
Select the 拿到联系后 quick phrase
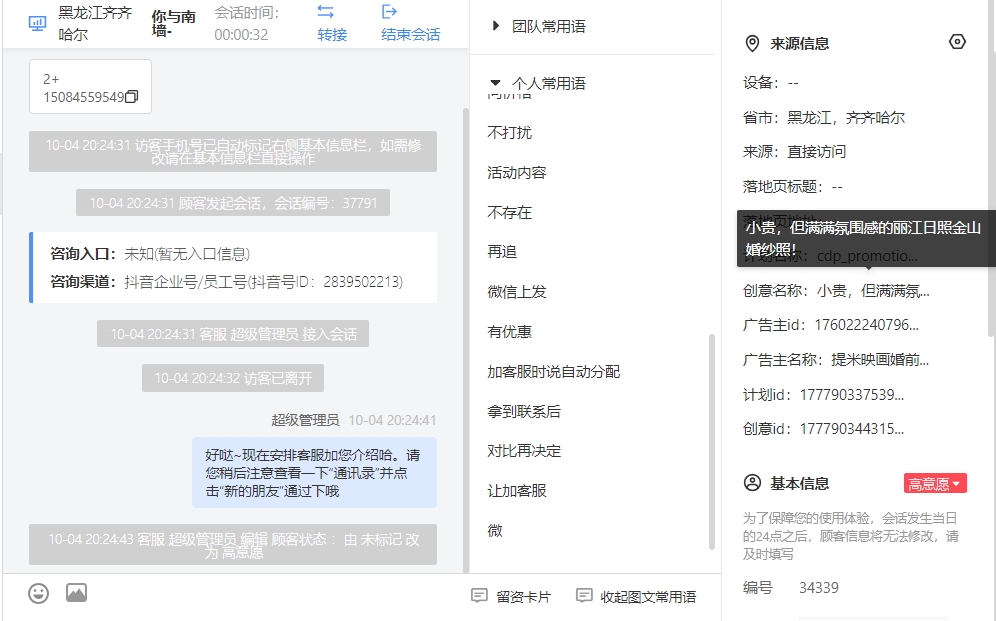524,411
